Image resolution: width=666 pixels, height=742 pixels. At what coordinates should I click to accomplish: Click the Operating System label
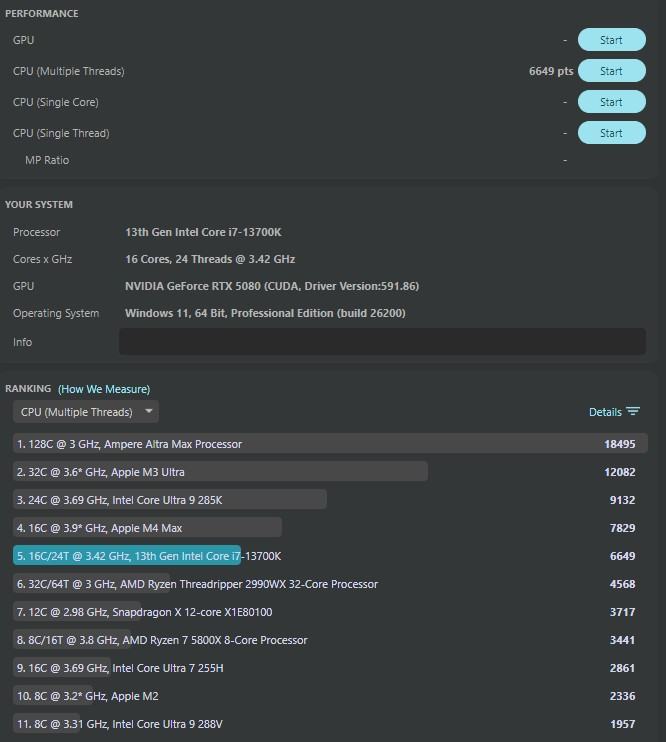pos(56,313)
